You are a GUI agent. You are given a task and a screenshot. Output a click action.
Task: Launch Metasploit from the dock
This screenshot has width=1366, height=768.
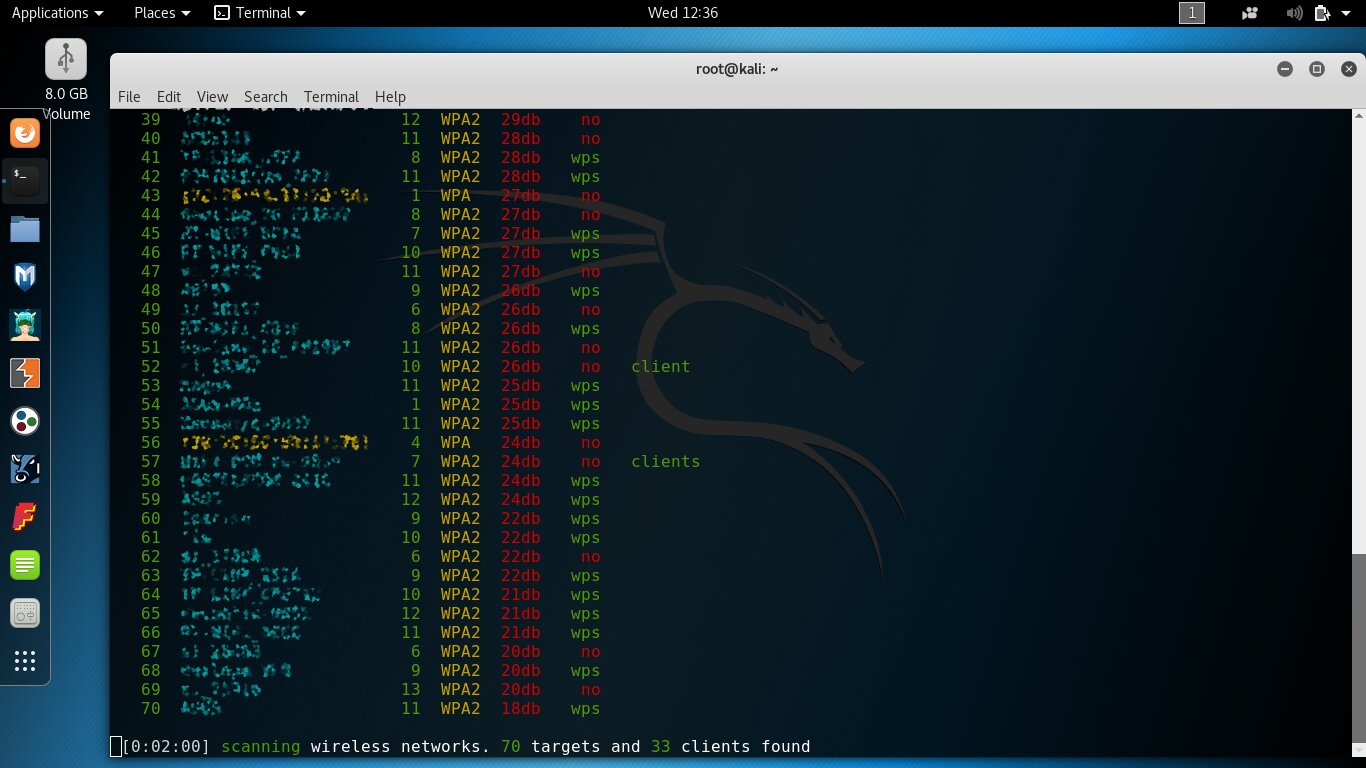coord(25,277)
